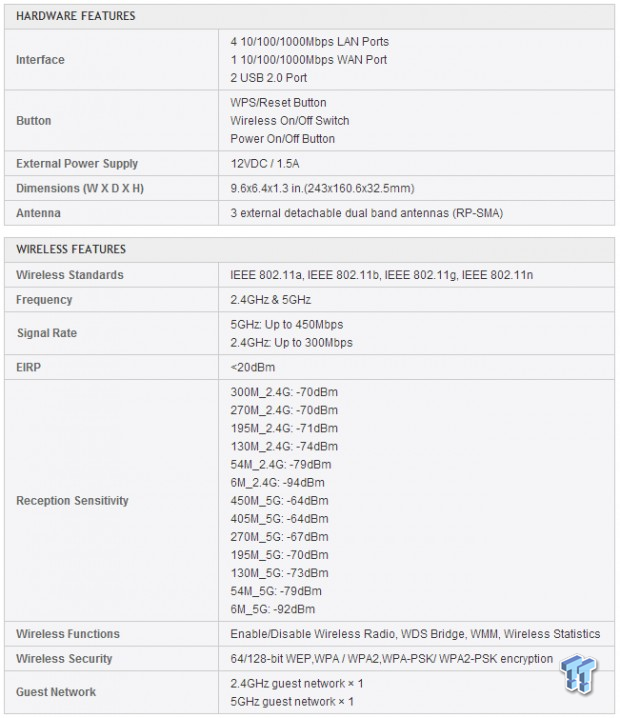Select the Signal Rate label

(47, 333)
